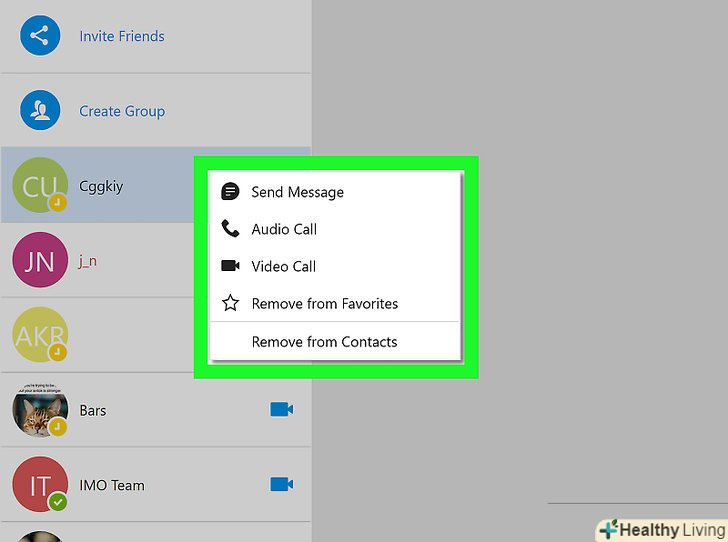Click the Invite Friends share icon
Viewport: 728px width, 542px height.
(x=40, y=36)
